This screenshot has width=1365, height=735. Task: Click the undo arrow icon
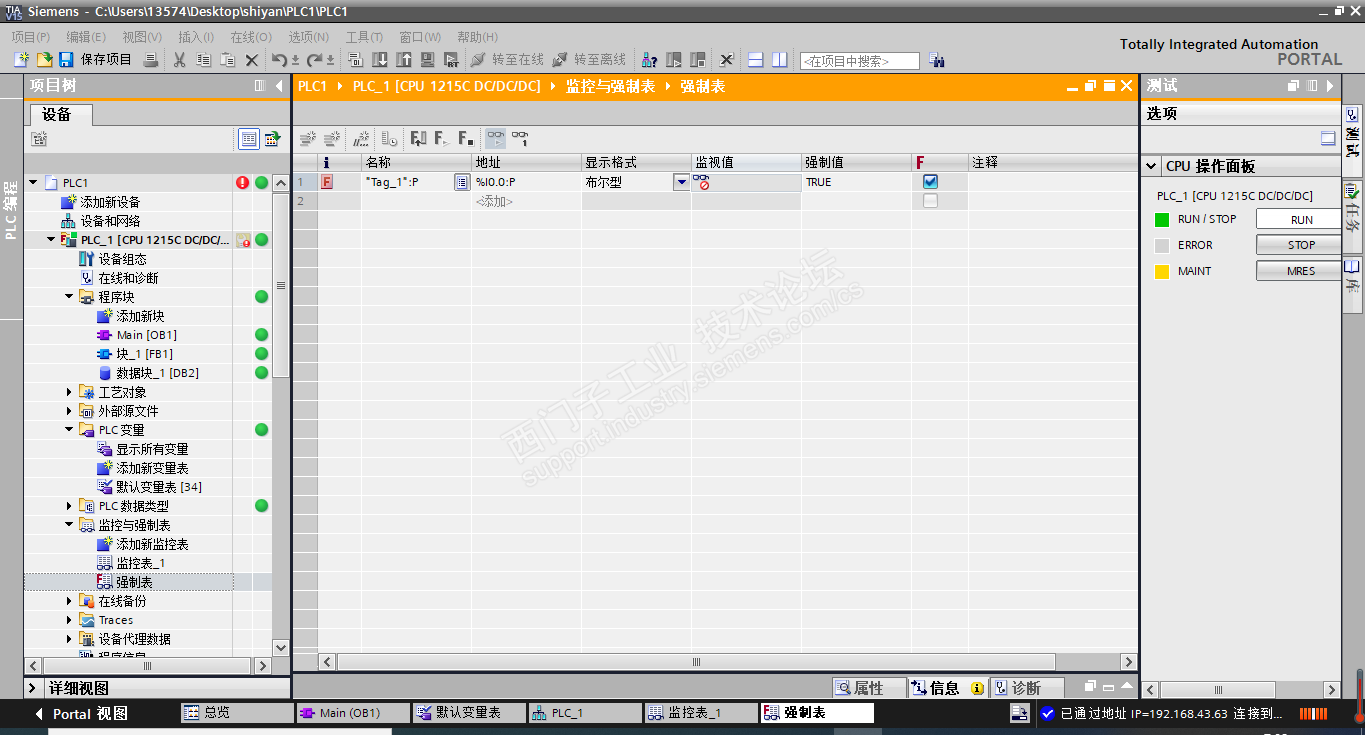click(280, 60)
